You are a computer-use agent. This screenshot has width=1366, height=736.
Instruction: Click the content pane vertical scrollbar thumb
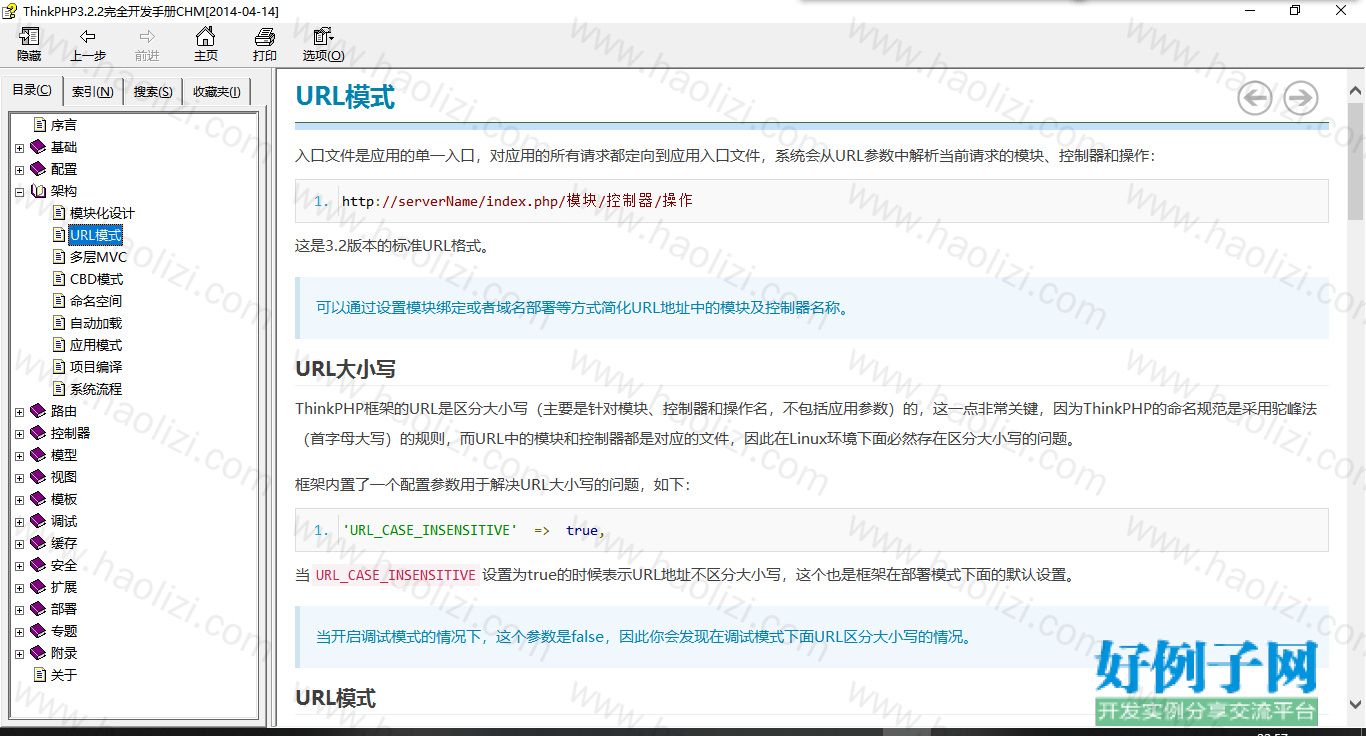click(x=1356, y=160)
